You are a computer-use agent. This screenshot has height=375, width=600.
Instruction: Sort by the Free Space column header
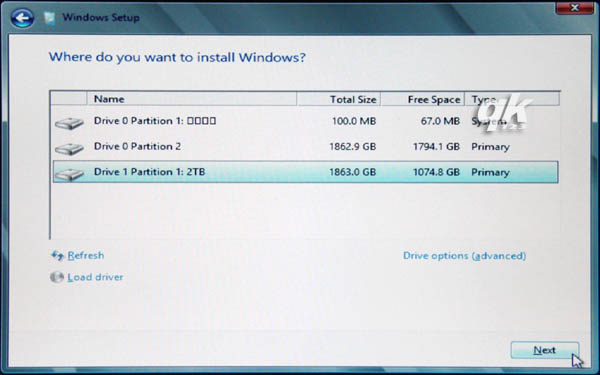423,99
